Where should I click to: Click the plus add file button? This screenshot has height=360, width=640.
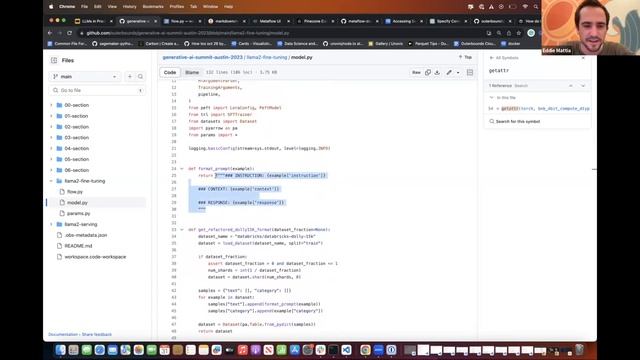coord(130,76)
